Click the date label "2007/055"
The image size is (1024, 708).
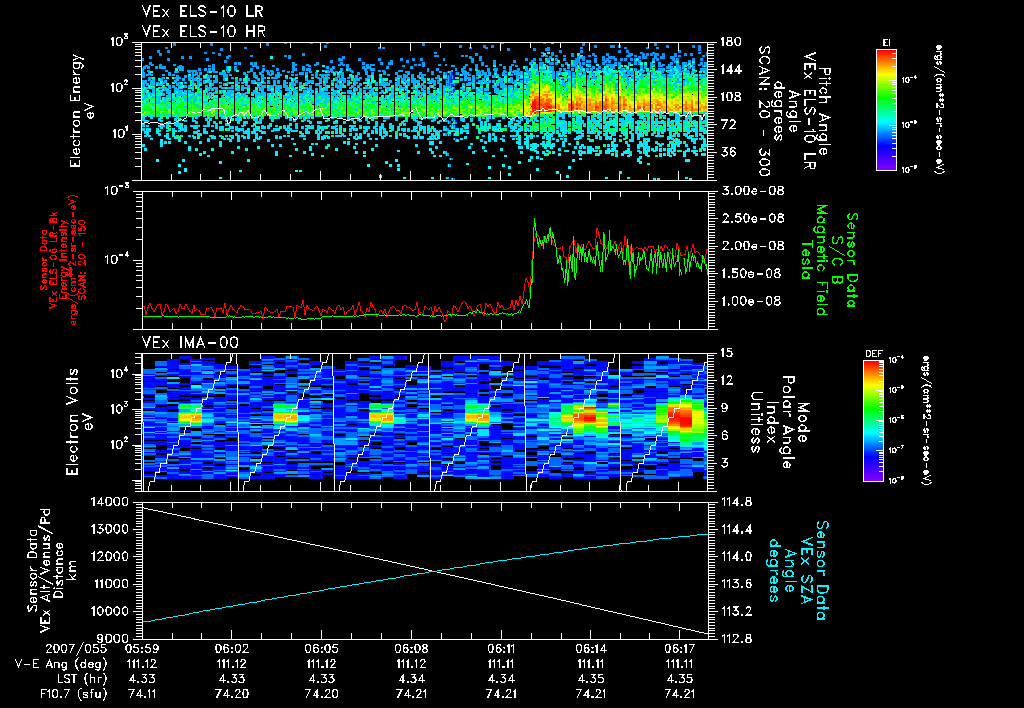(76, 649)
